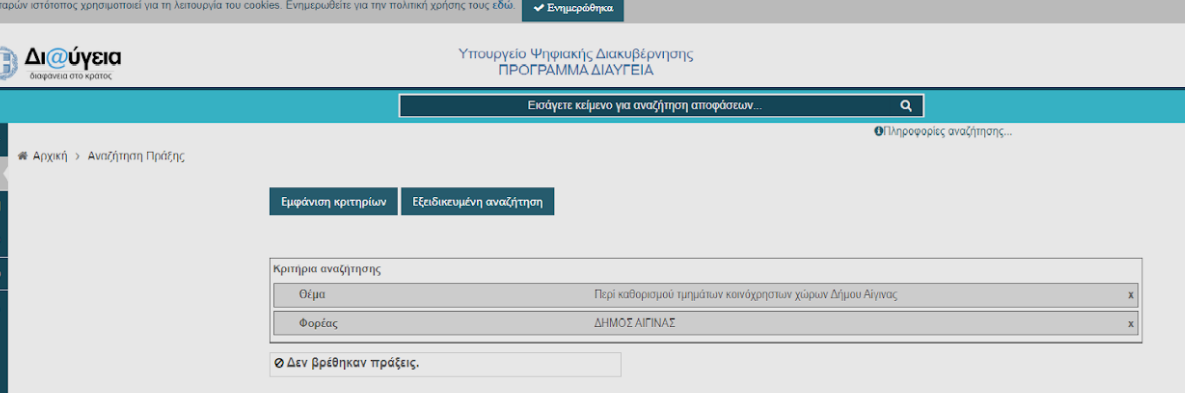The width and height of the screenshot is (1185, 393).
Task: Open Πληροφορίες αναζήτησης search info
Action: tap(948, 132)
